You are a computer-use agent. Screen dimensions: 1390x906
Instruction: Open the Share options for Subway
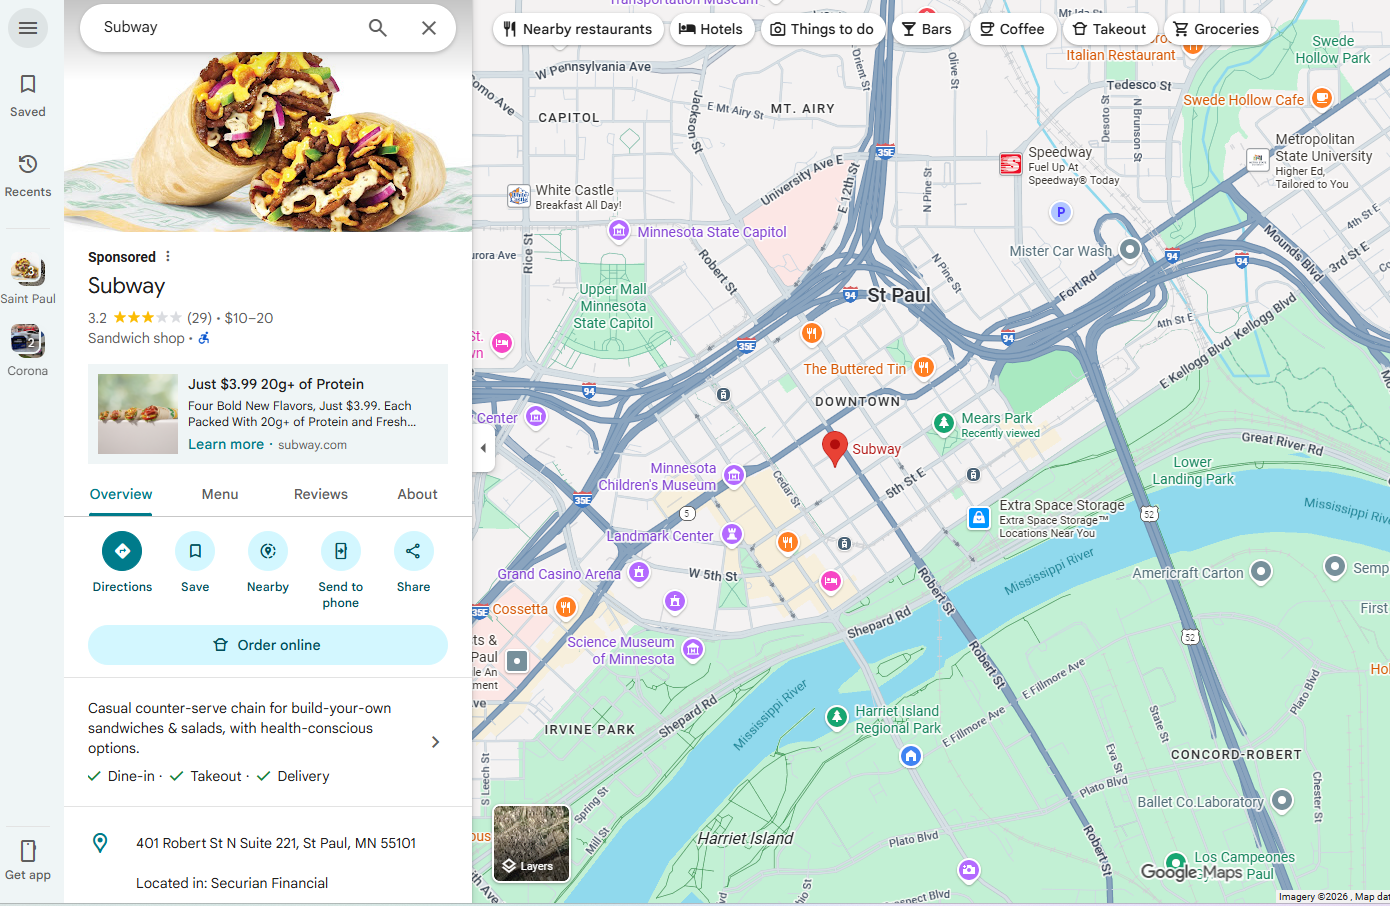413,551
